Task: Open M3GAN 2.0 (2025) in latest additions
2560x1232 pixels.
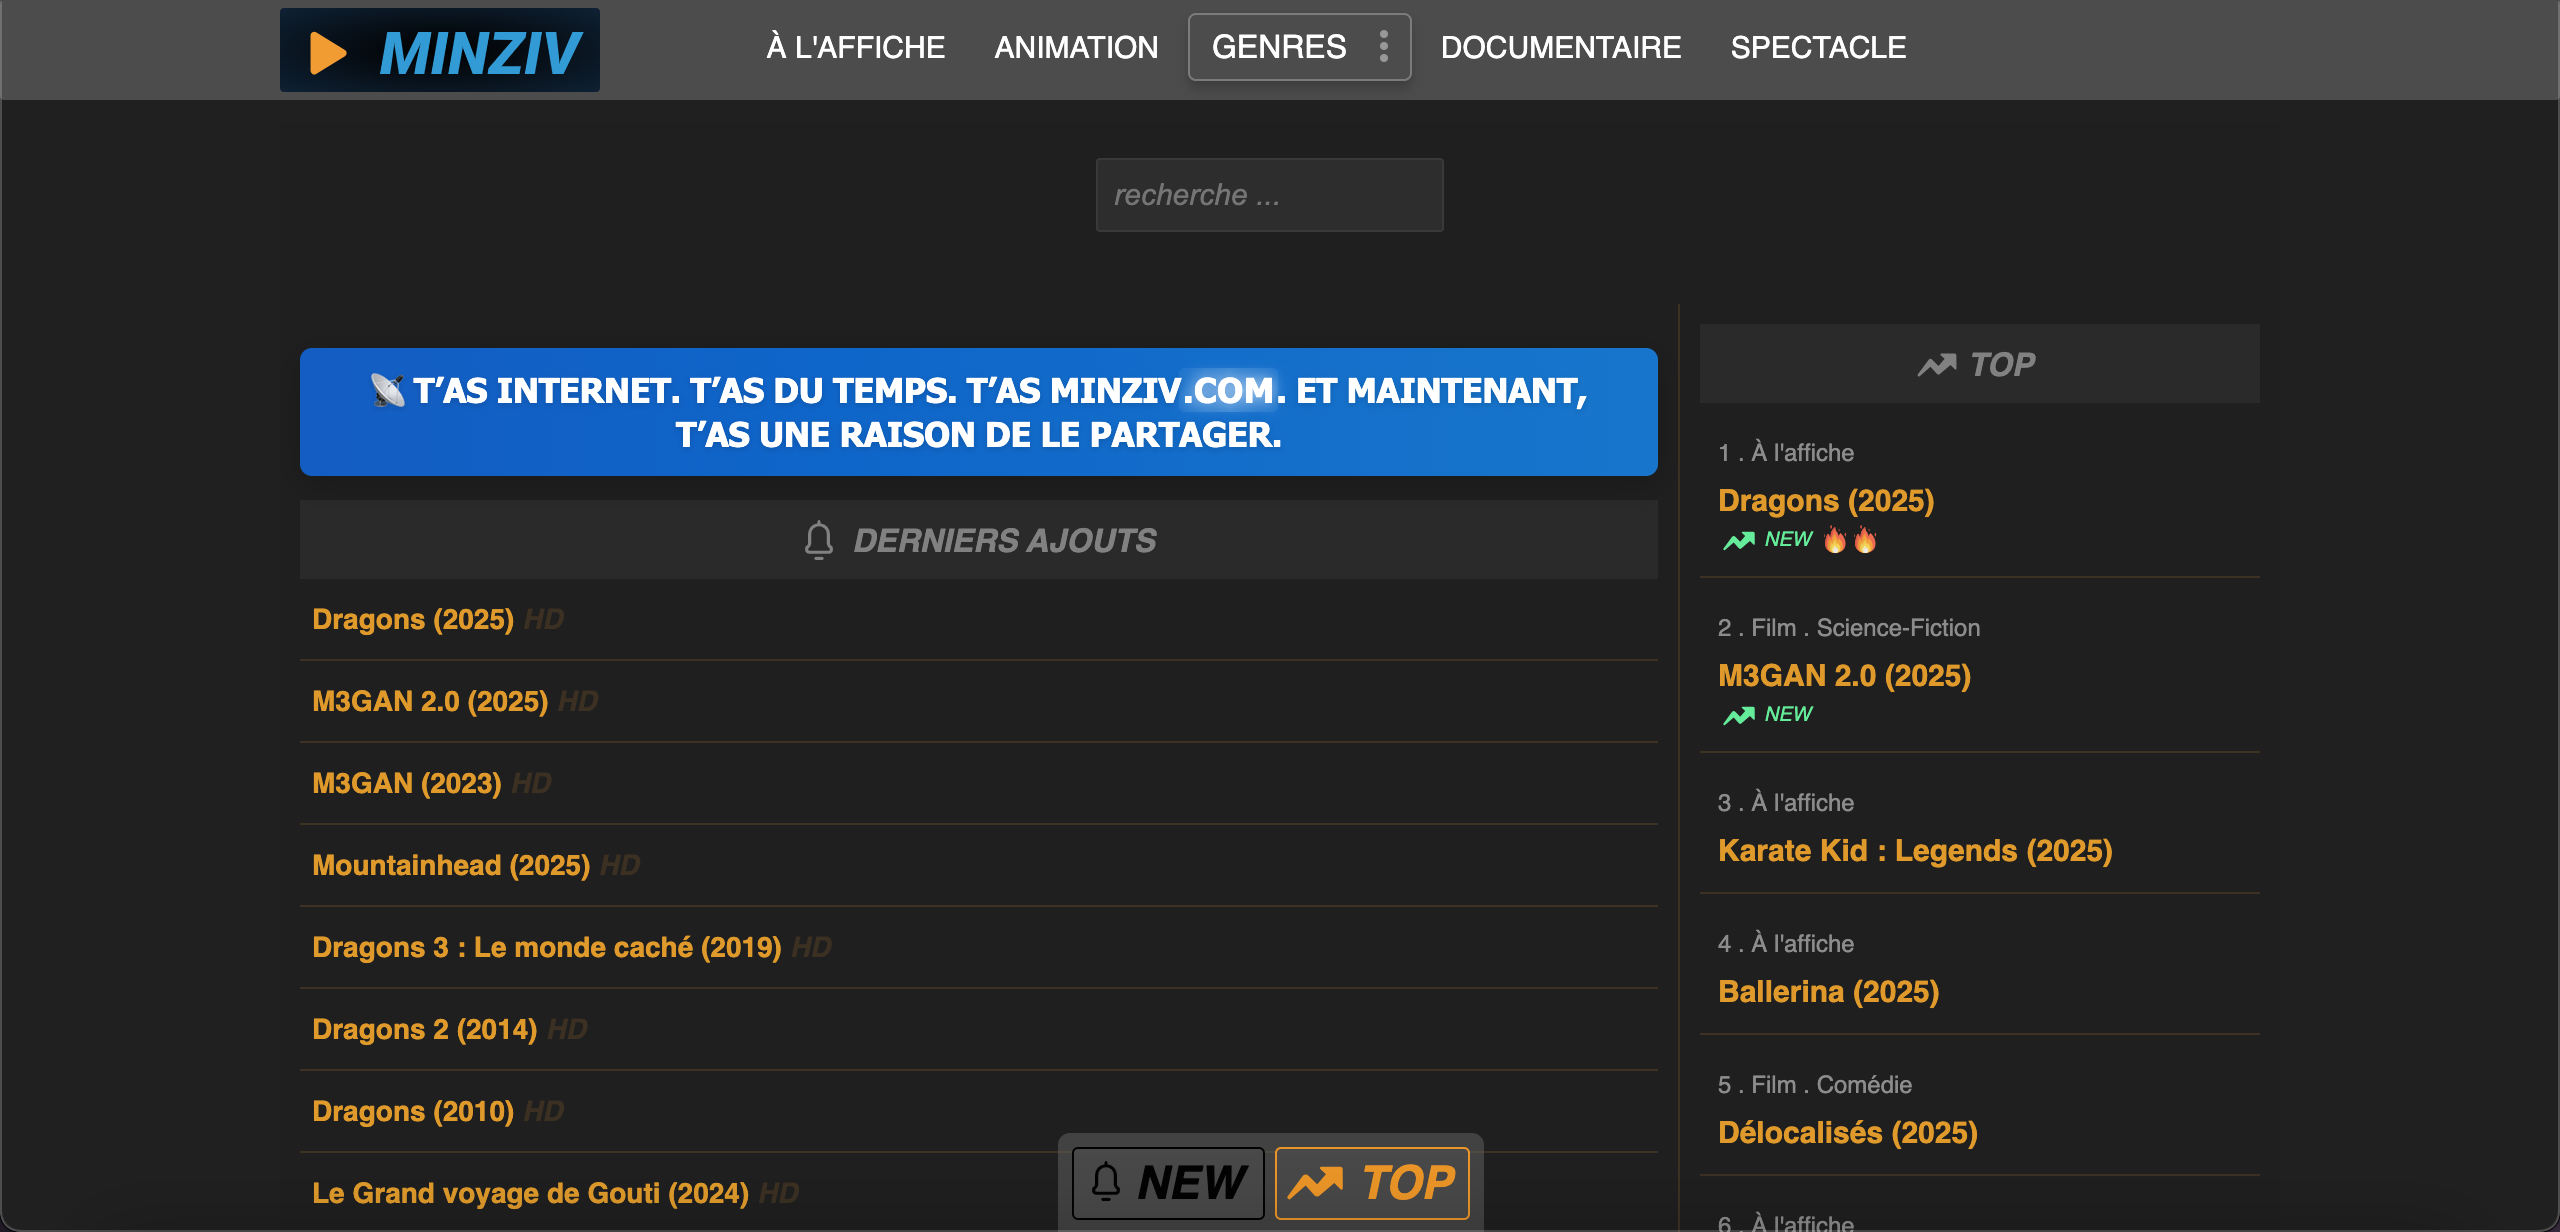Action: [430, 702]
